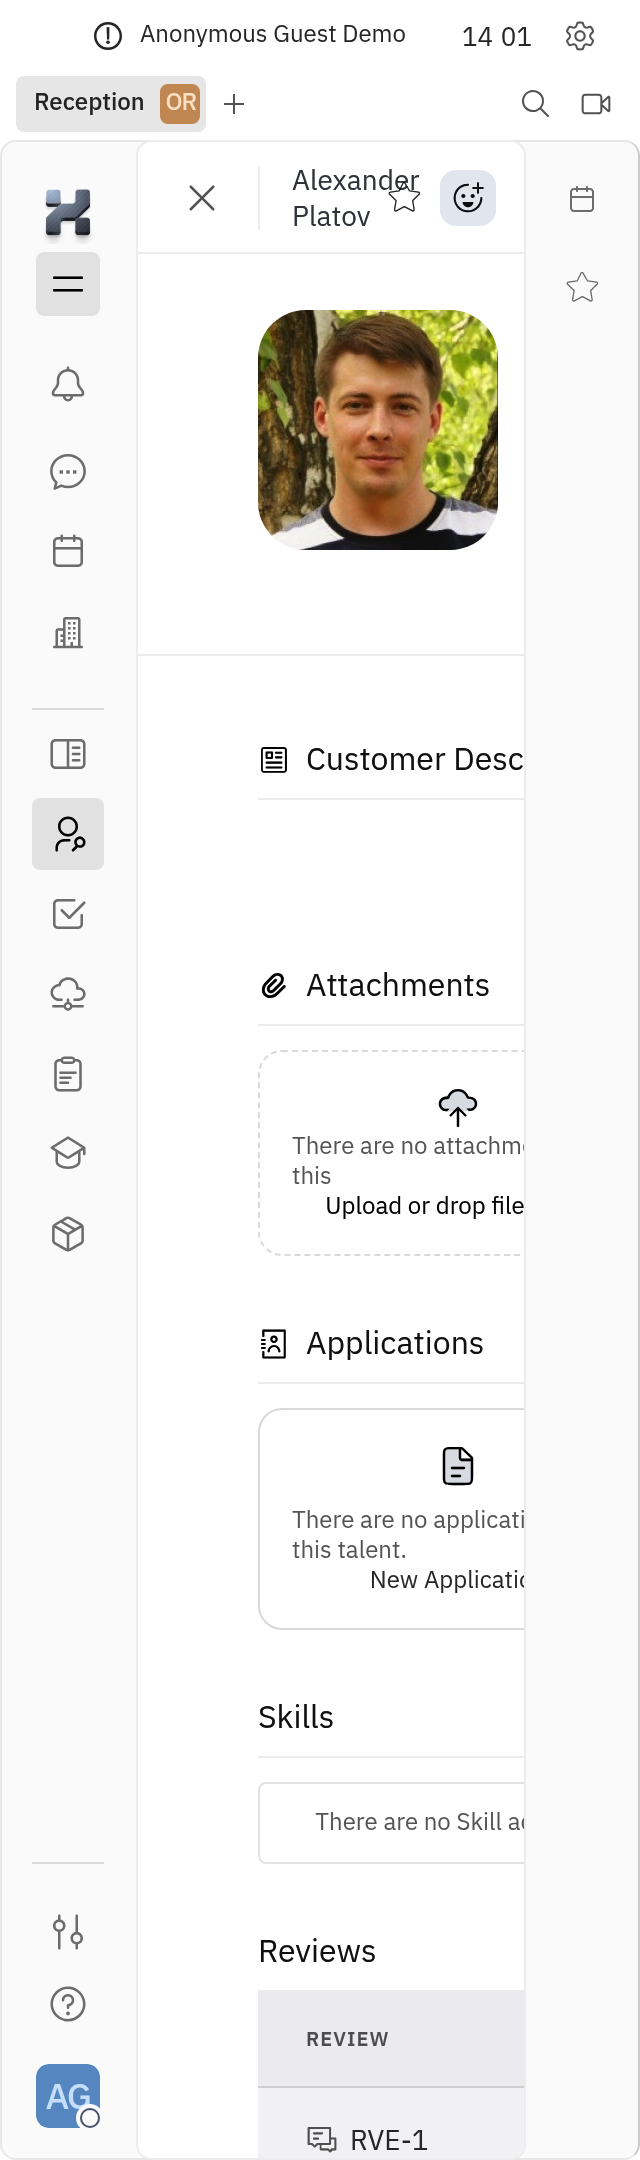Open the Documents book icon
640x2160 pixels.
(x=68, y=754)
